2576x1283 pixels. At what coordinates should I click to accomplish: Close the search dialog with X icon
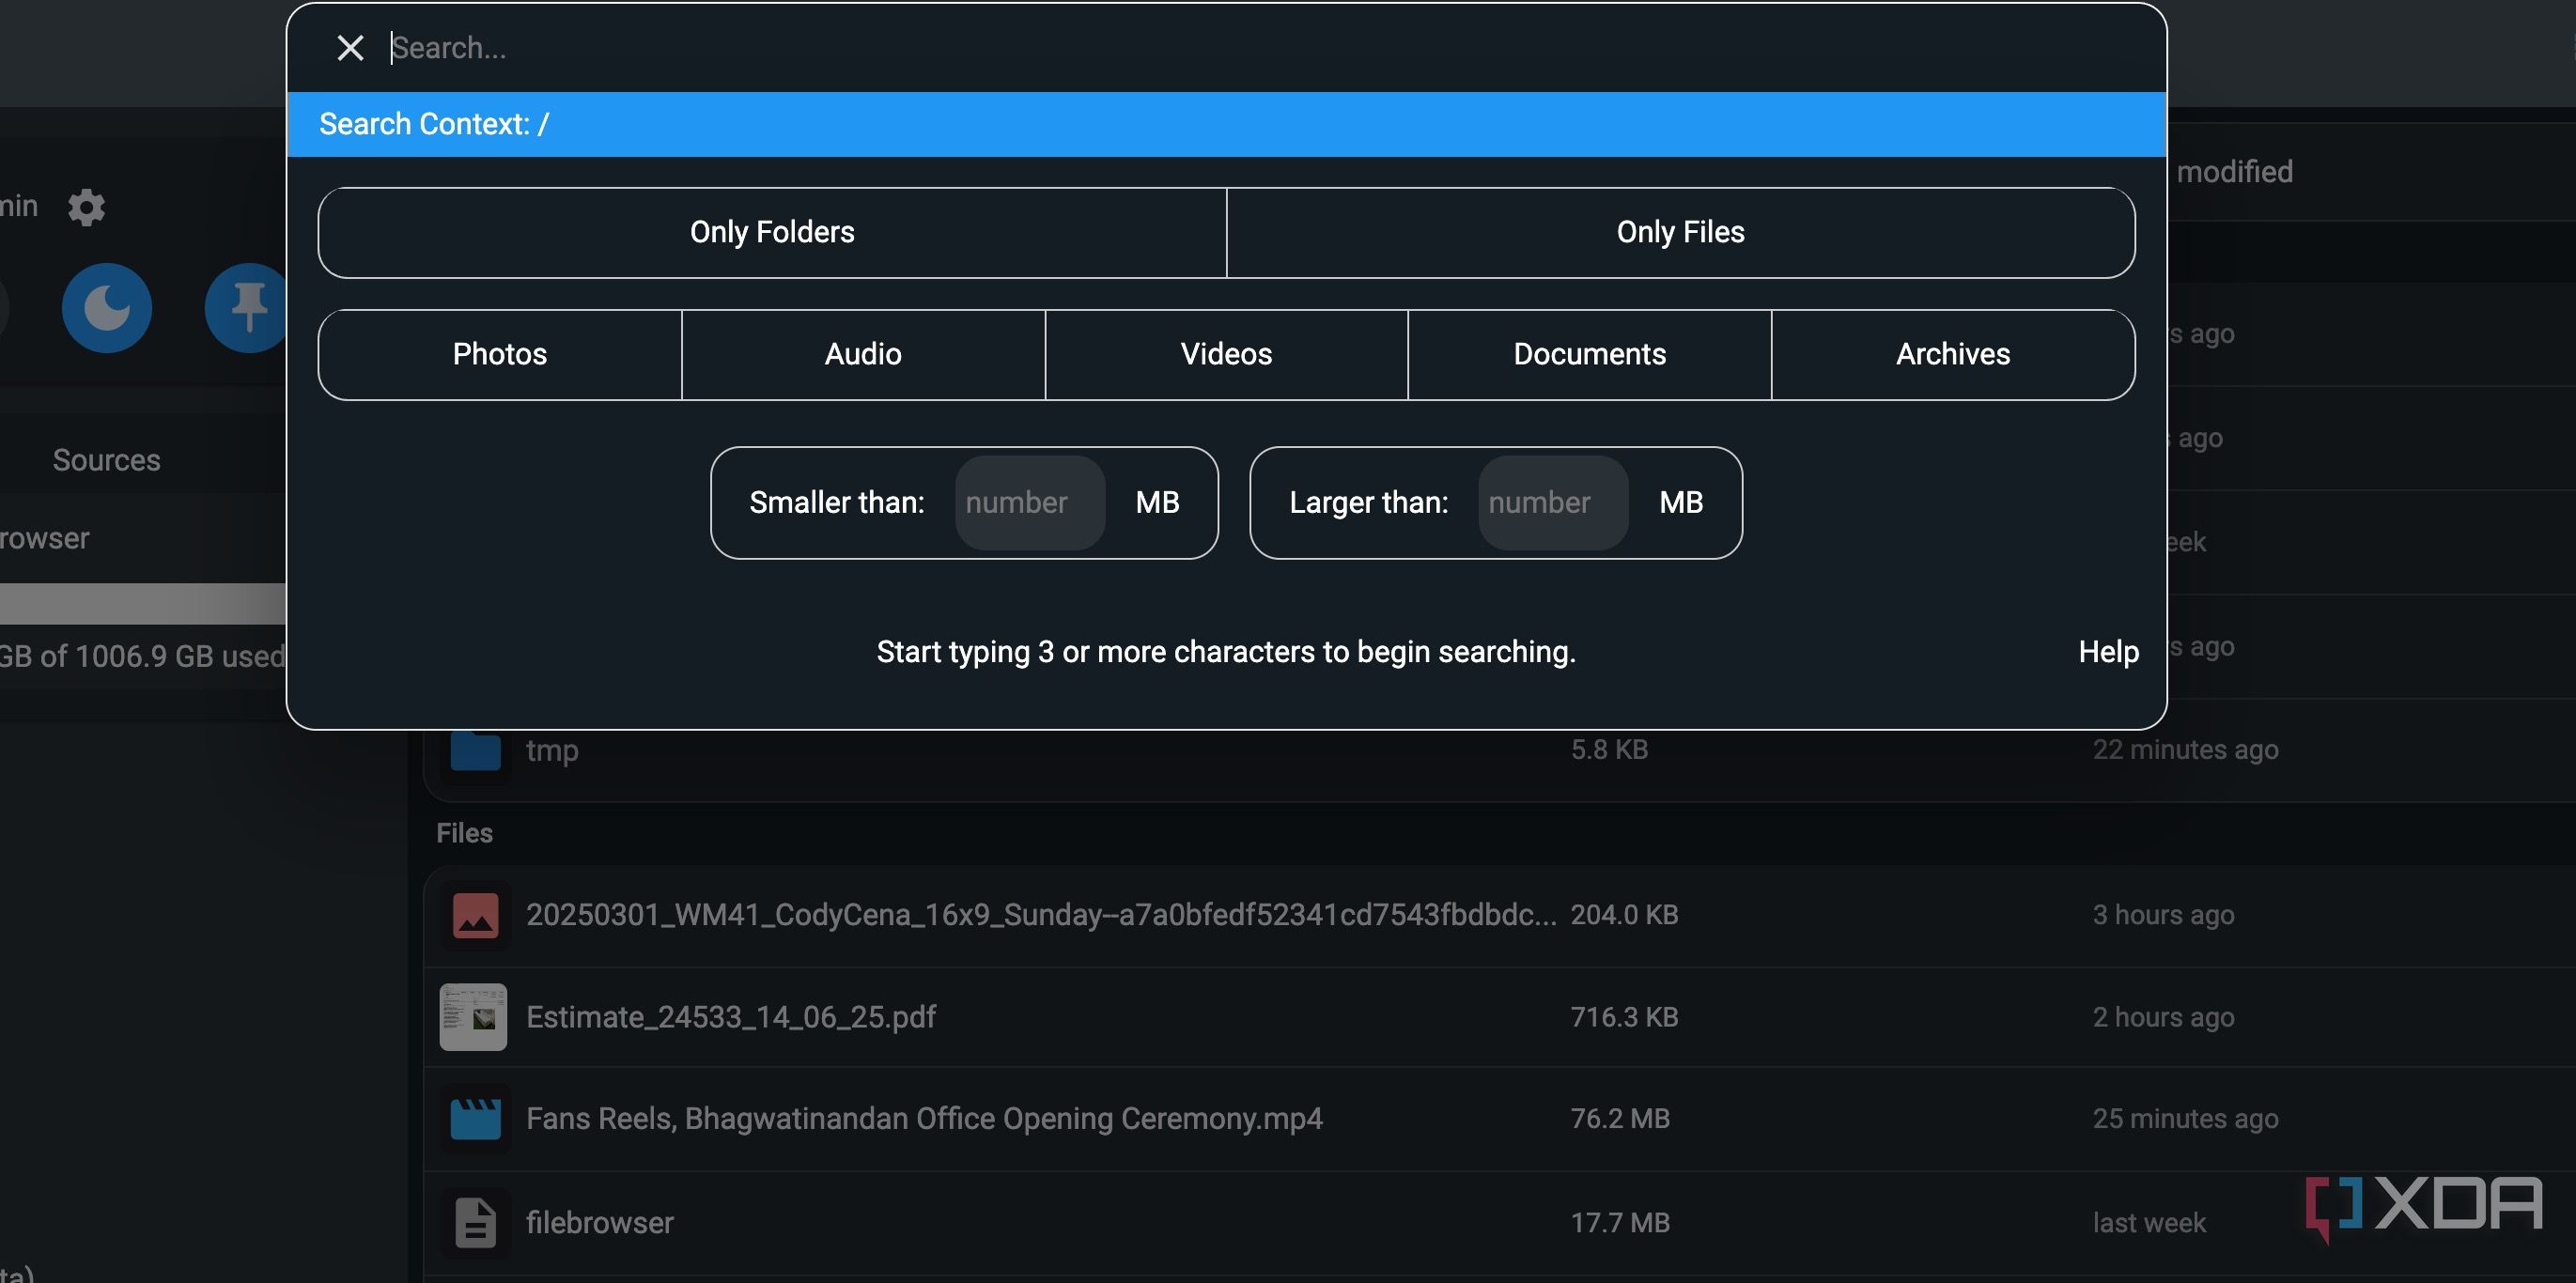click(x=350, y=48)
